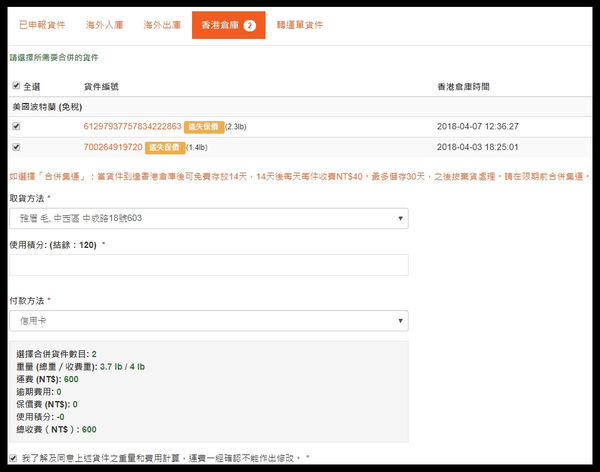Go to the 海外出庫 tab

pyautogui.click(x=162, y=24)
